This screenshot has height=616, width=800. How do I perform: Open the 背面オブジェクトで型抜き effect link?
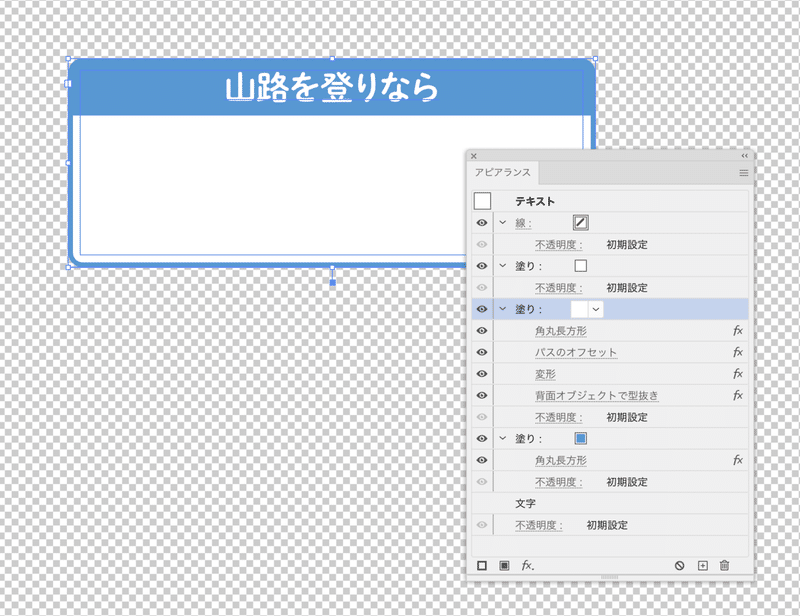[x=596, y=396]
